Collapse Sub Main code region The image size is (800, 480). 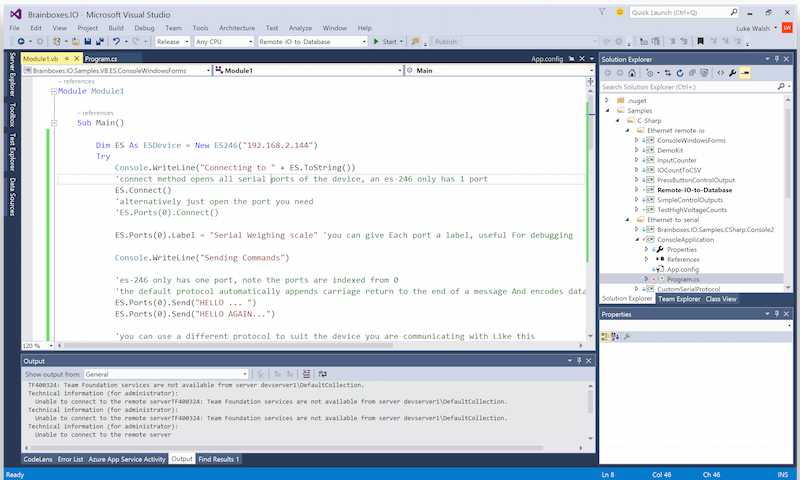54,122
